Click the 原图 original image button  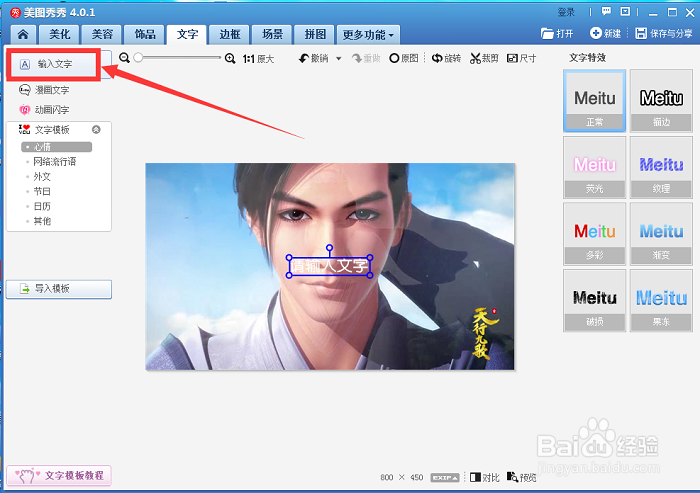click(404, 58)
